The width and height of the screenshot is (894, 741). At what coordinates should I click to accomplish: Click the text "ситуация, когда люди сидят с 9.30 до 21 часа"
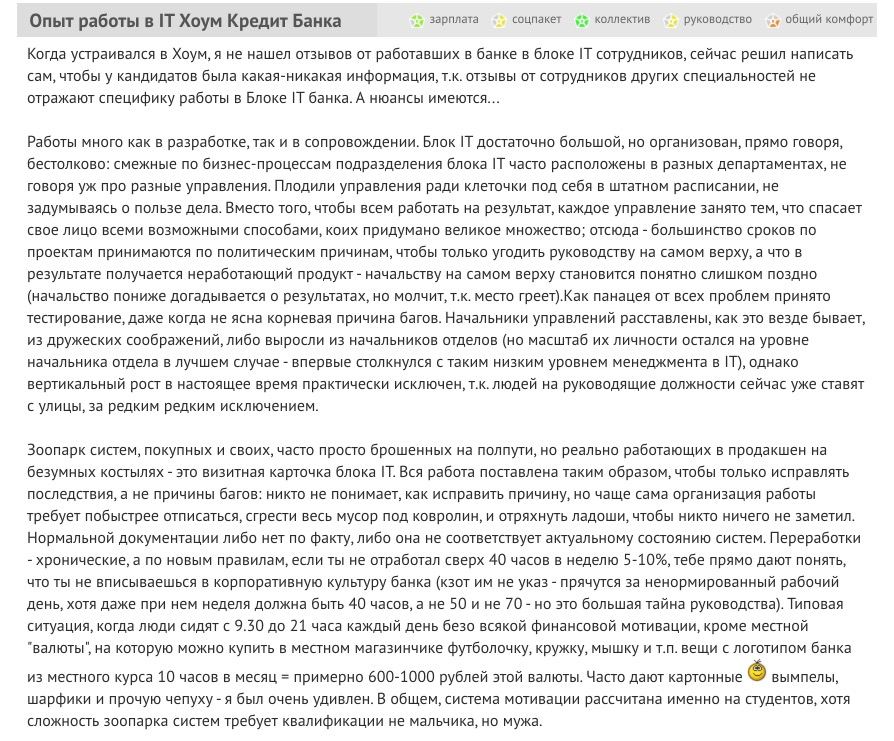pyautogui.click(x=183, y=626)
